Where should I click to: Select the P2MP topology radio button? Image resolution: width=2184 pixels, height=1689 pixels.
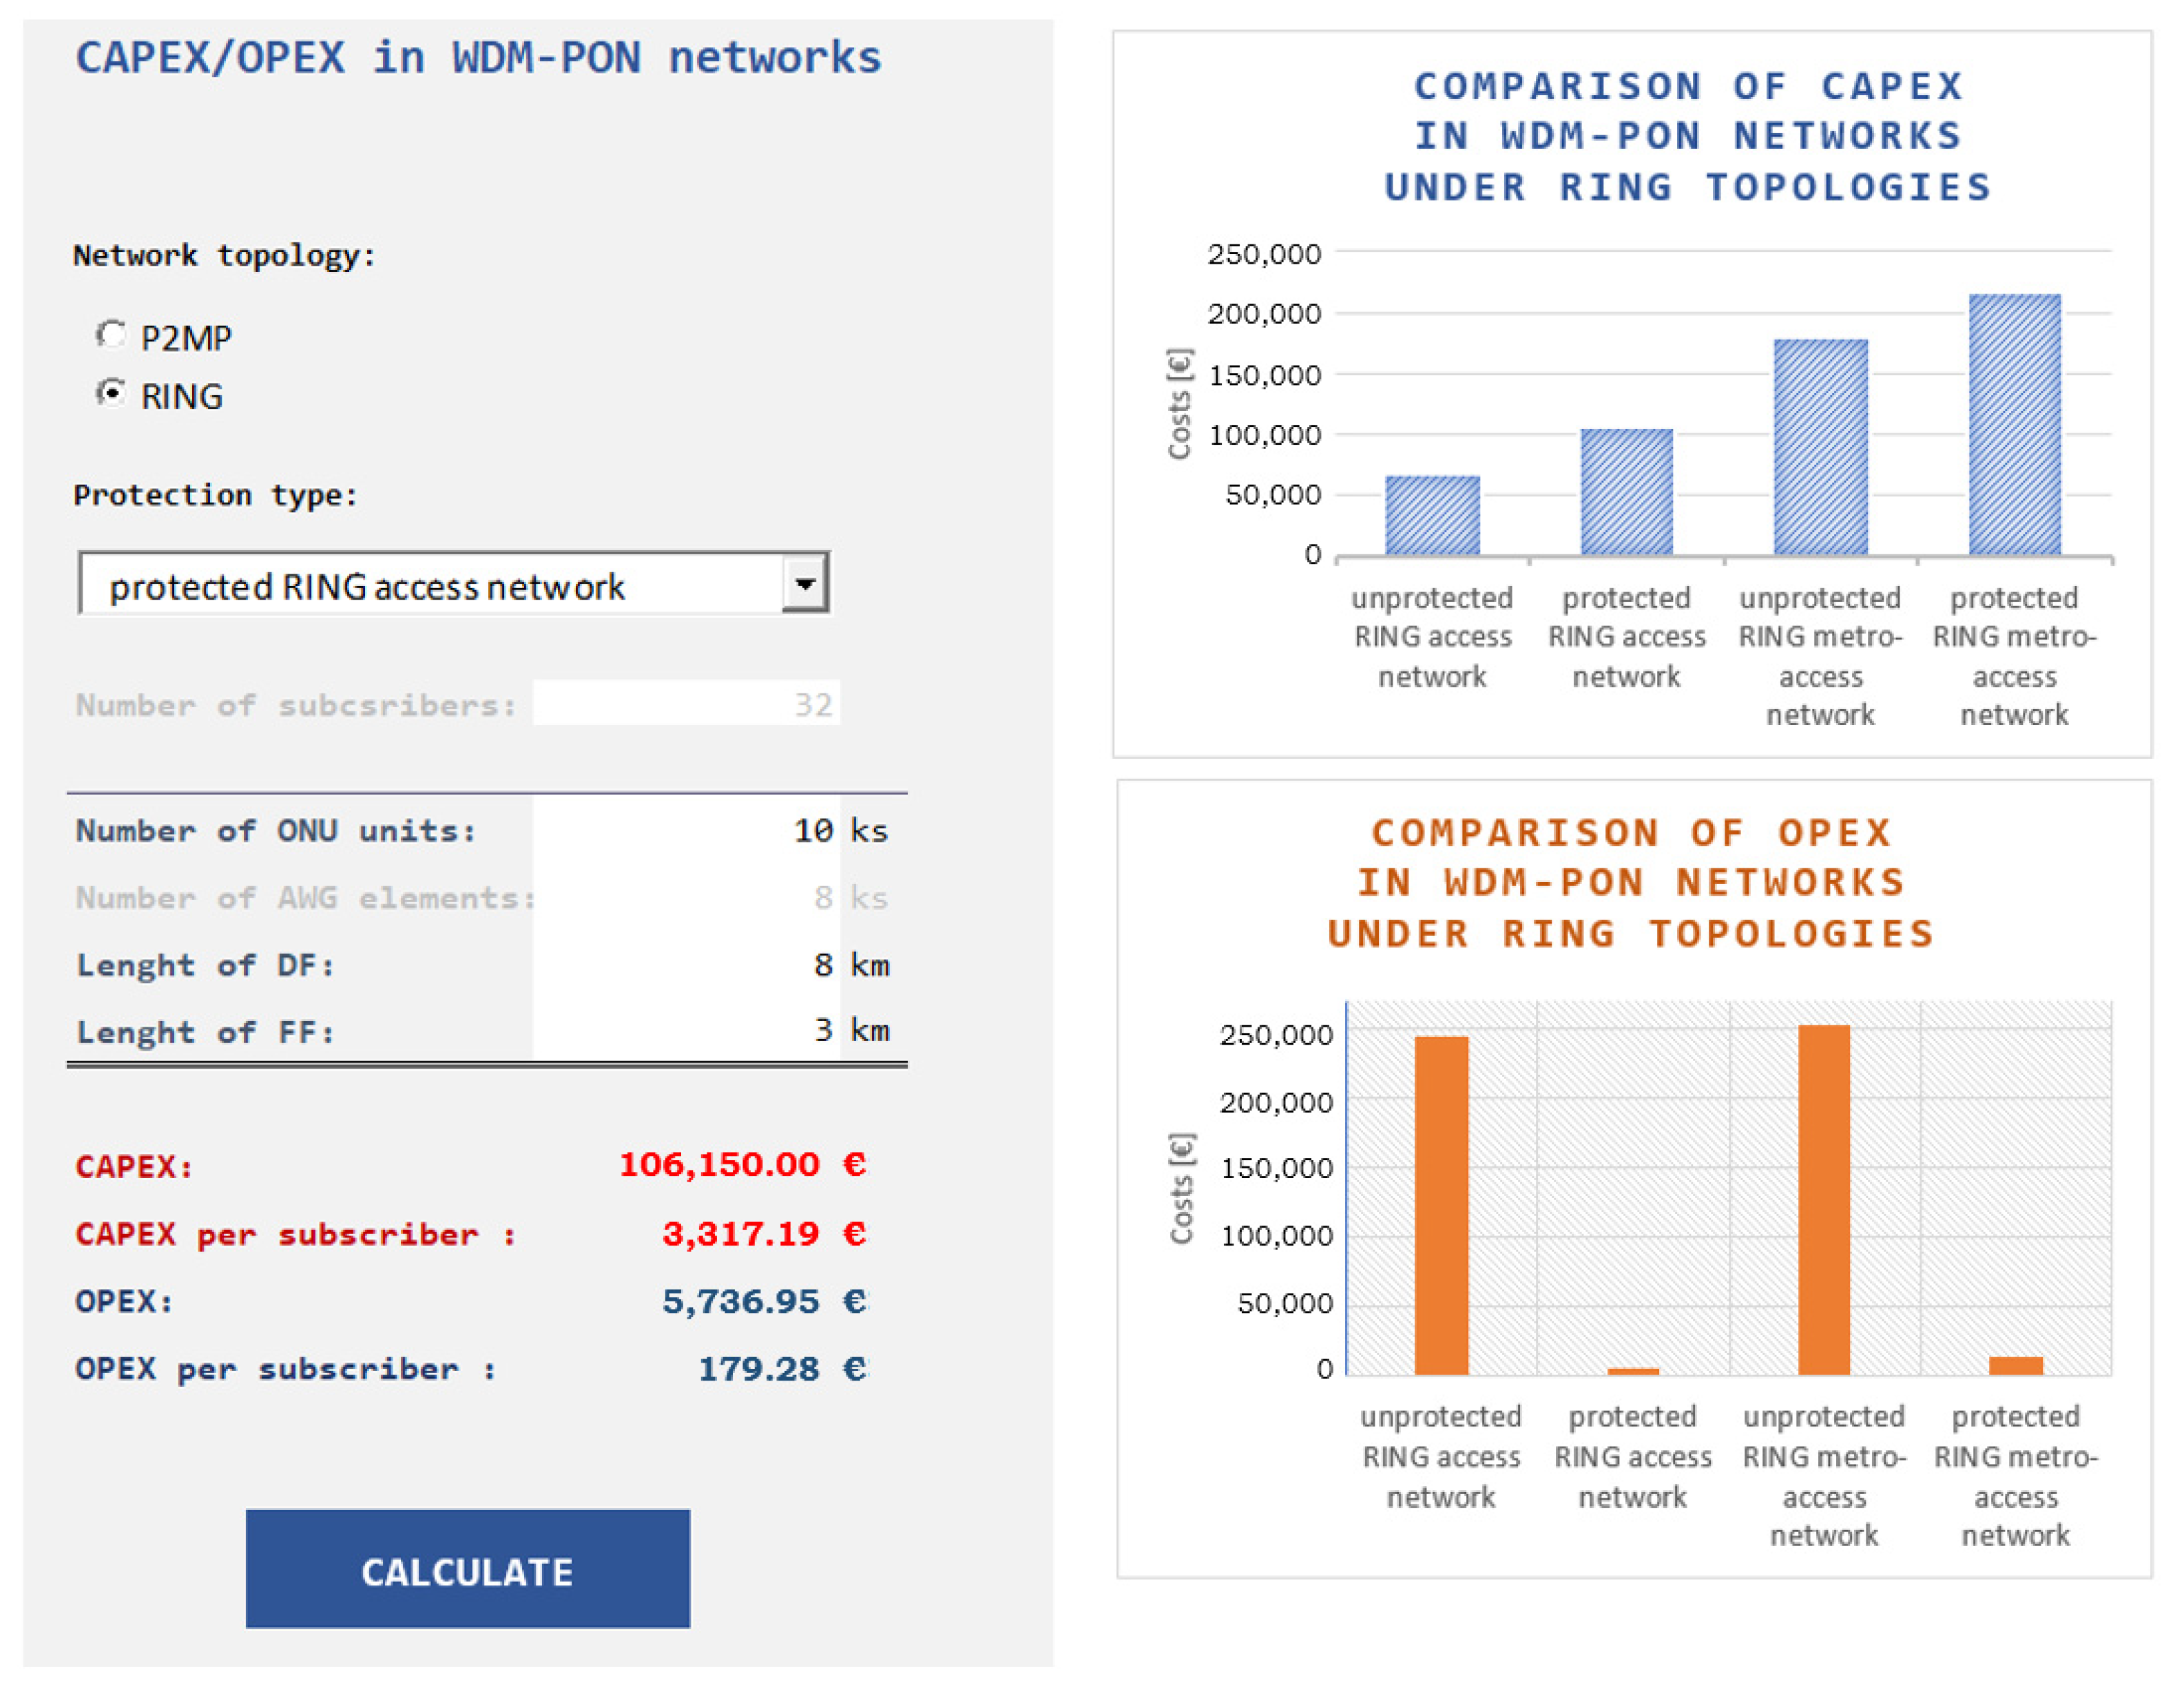[111, 336]
